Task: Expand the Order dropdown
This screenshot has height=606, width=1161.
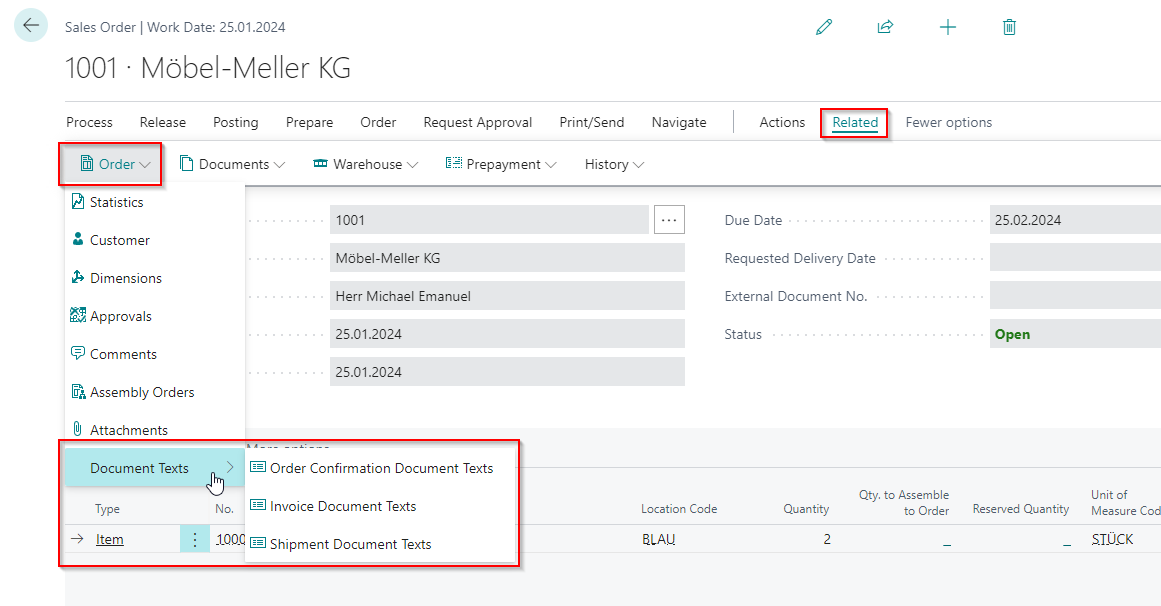Action: pyautogui.click(x=112, y=164)
